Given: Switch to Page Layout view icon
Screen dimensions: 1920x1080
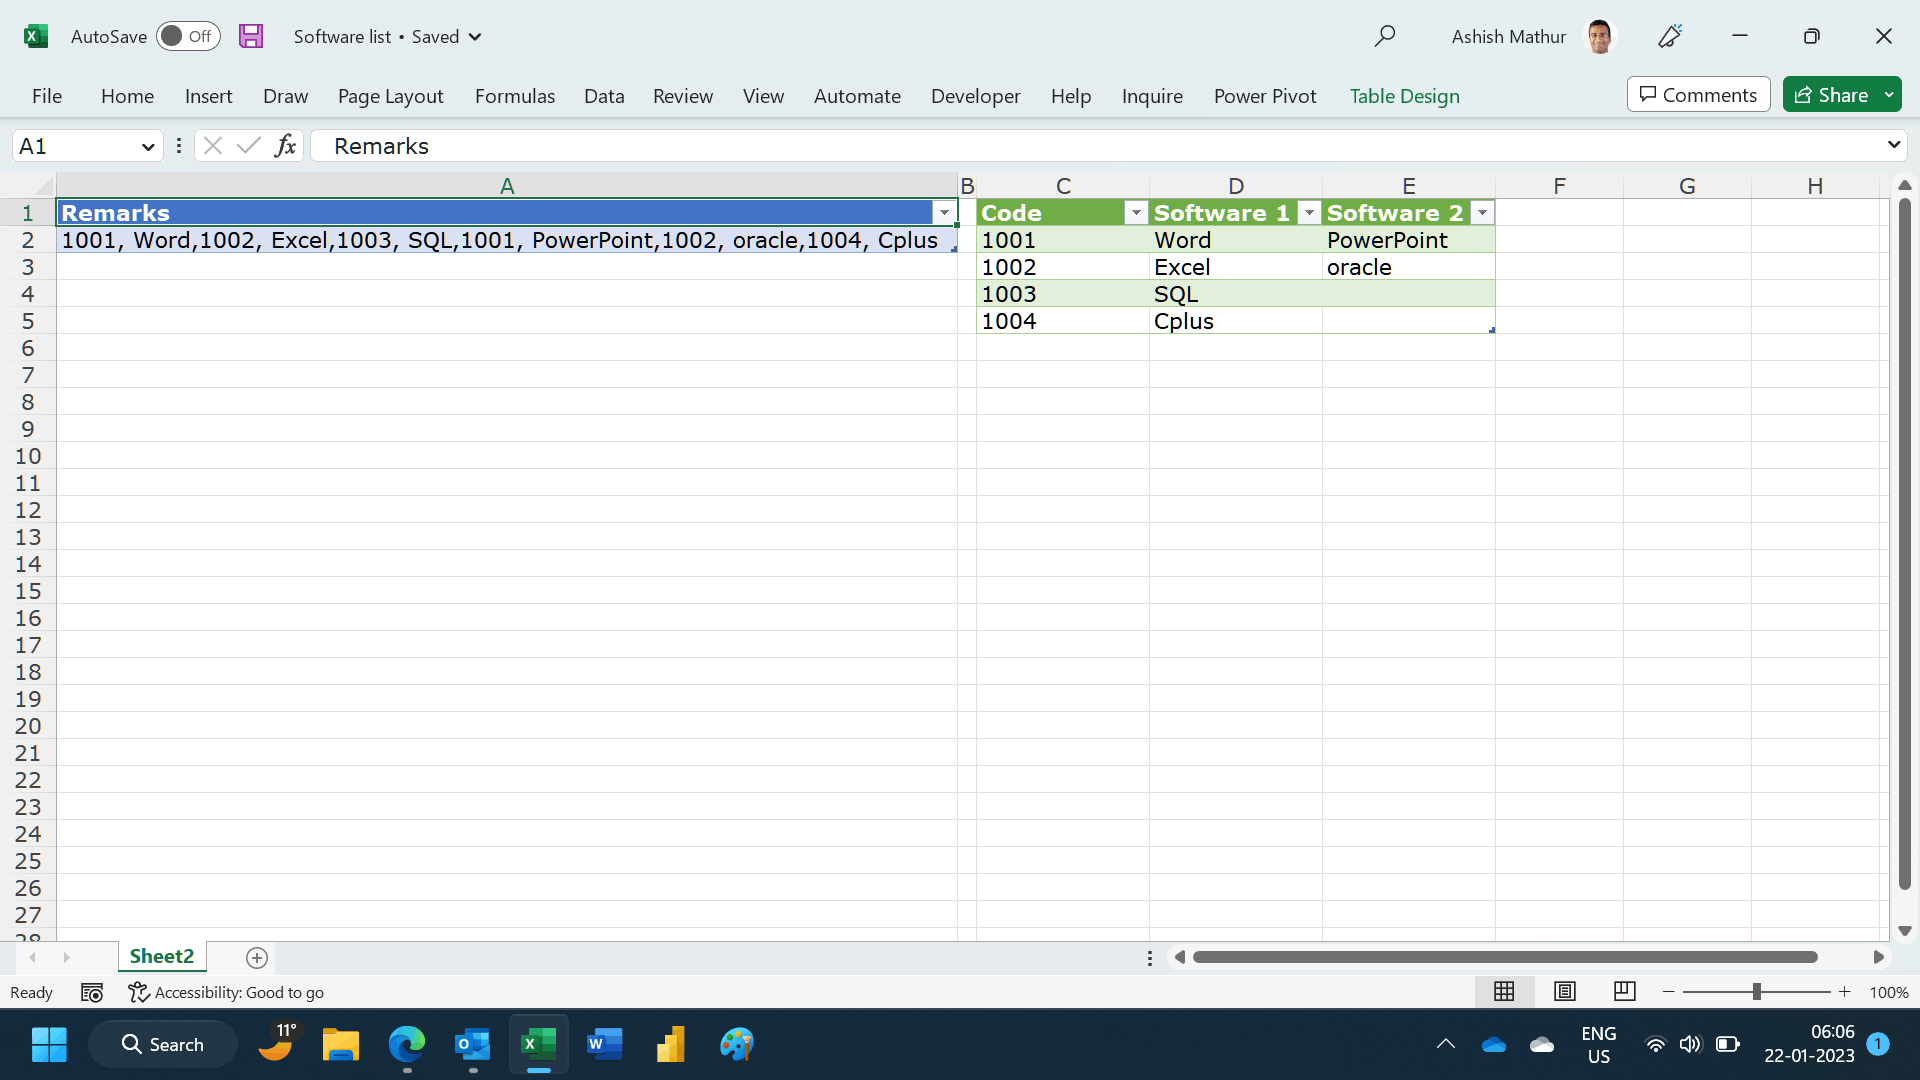Looking at the screenshot, I should [1565, 991].
